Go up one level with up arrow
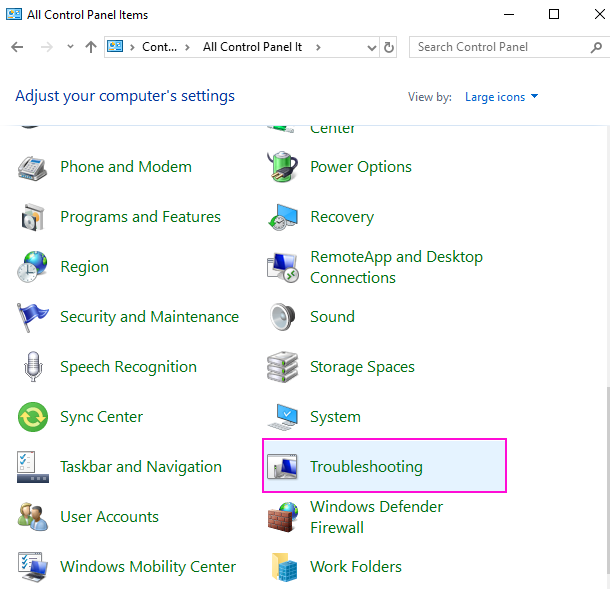This screenshot has width=610, height=589. point(91,47)
